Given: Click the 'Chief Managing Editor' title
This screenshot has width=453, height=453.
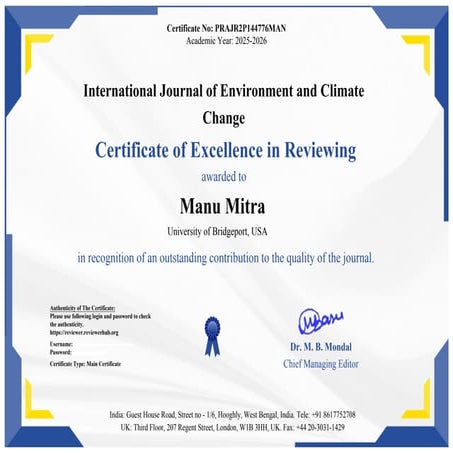Looking at the screenshot, I should pyautogui.click(x=321, y=364).
